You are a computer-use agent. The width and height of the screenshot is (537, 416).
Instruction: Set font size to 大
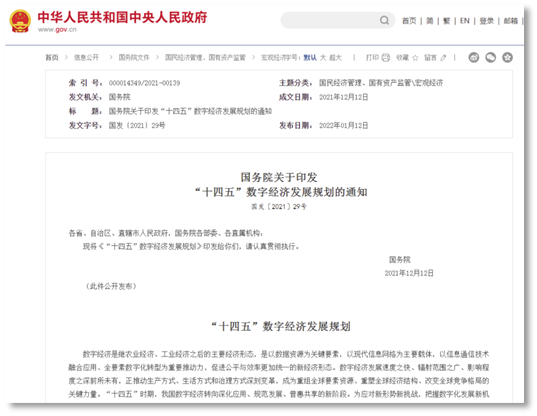323,58
